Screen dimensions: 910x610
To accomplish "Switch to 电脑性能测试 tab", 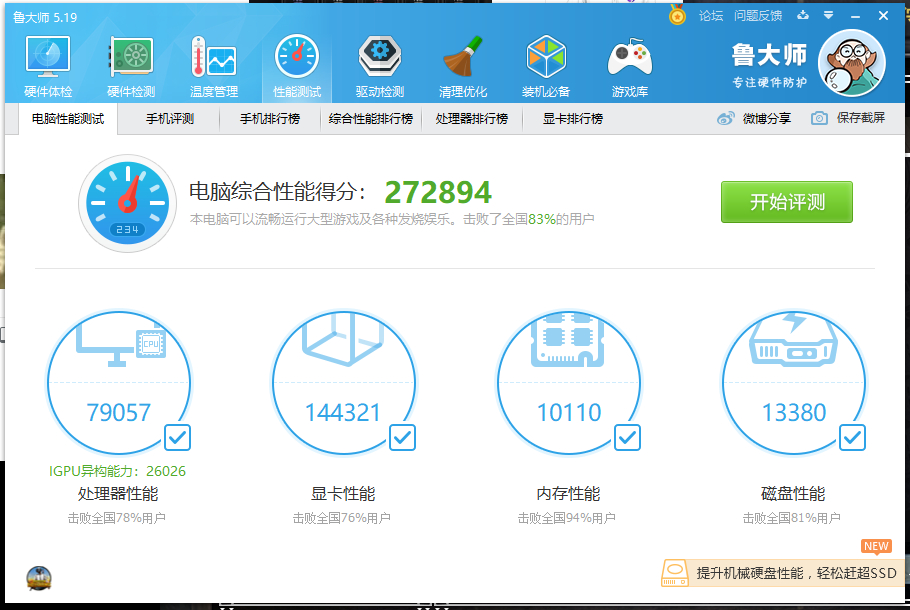I will click(x=68, y=119).
